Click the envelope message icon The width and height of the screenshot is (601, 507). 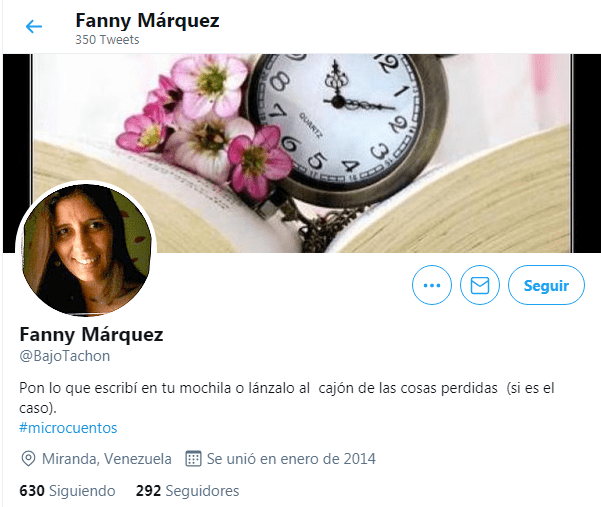click(x=480, y=285)
